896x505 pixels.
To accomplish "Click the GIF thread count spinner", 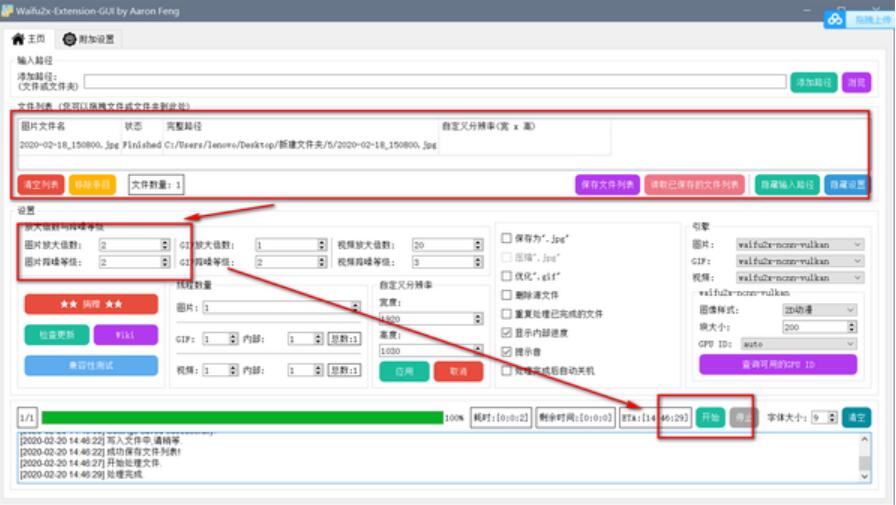I will [x=220, y=339].
